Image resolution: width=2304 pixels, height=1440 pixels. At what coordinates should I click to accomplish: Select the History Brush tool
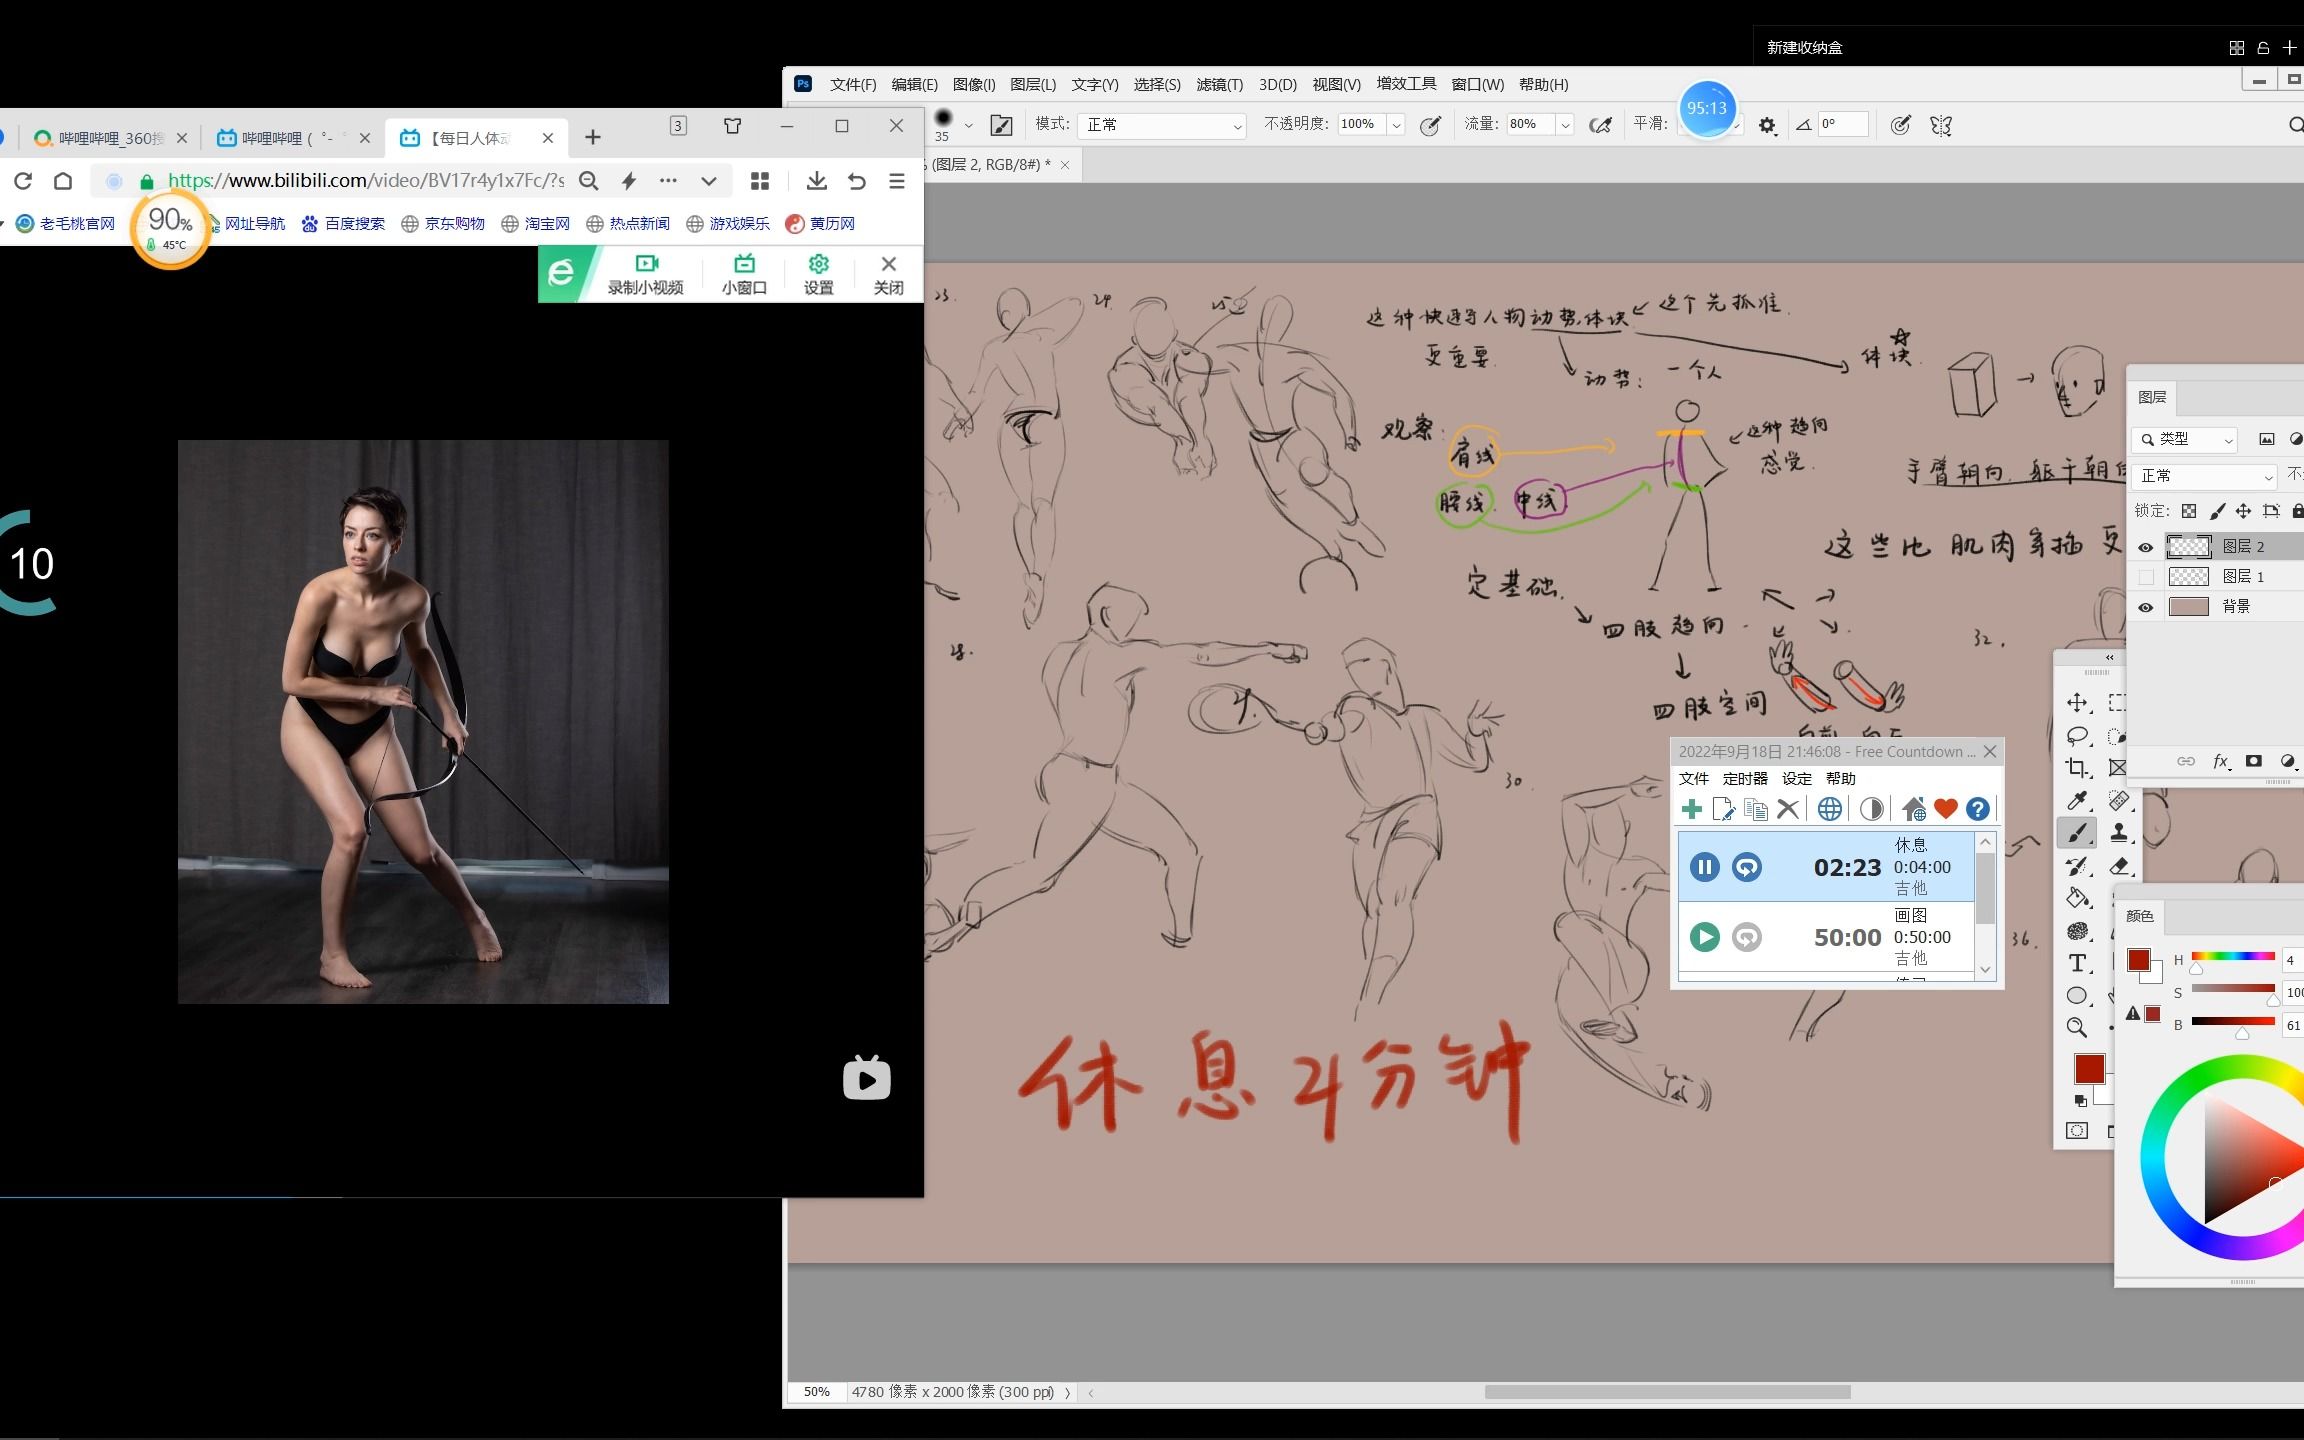(x=2077, y=866)
